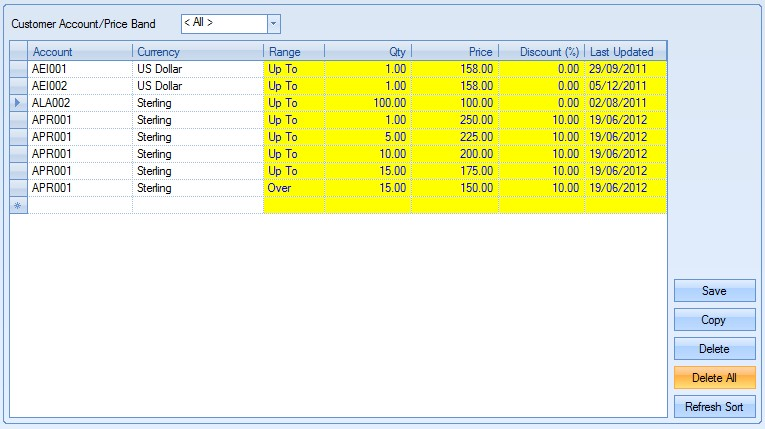Sort by the Account column header
765x429 pixels.
[80, 52]
